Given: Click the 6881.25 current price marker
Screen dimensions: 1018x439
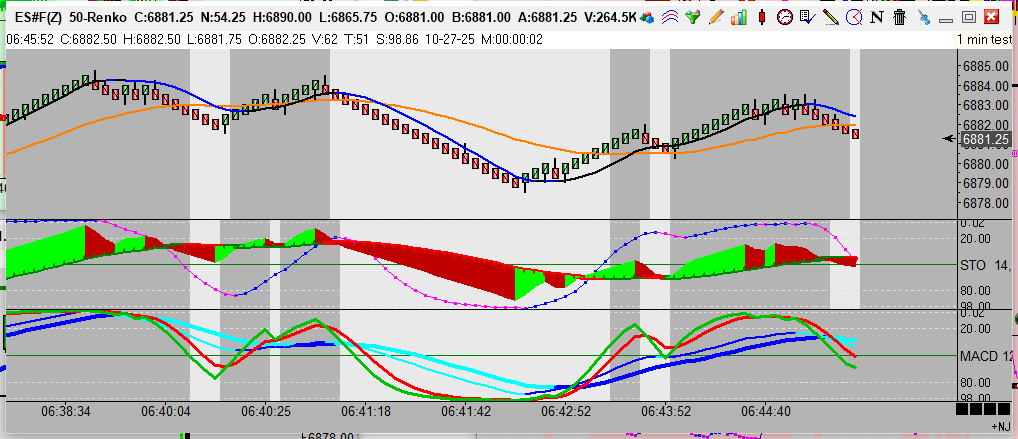Looking at the screenshot, I should [x=980, y=140].
